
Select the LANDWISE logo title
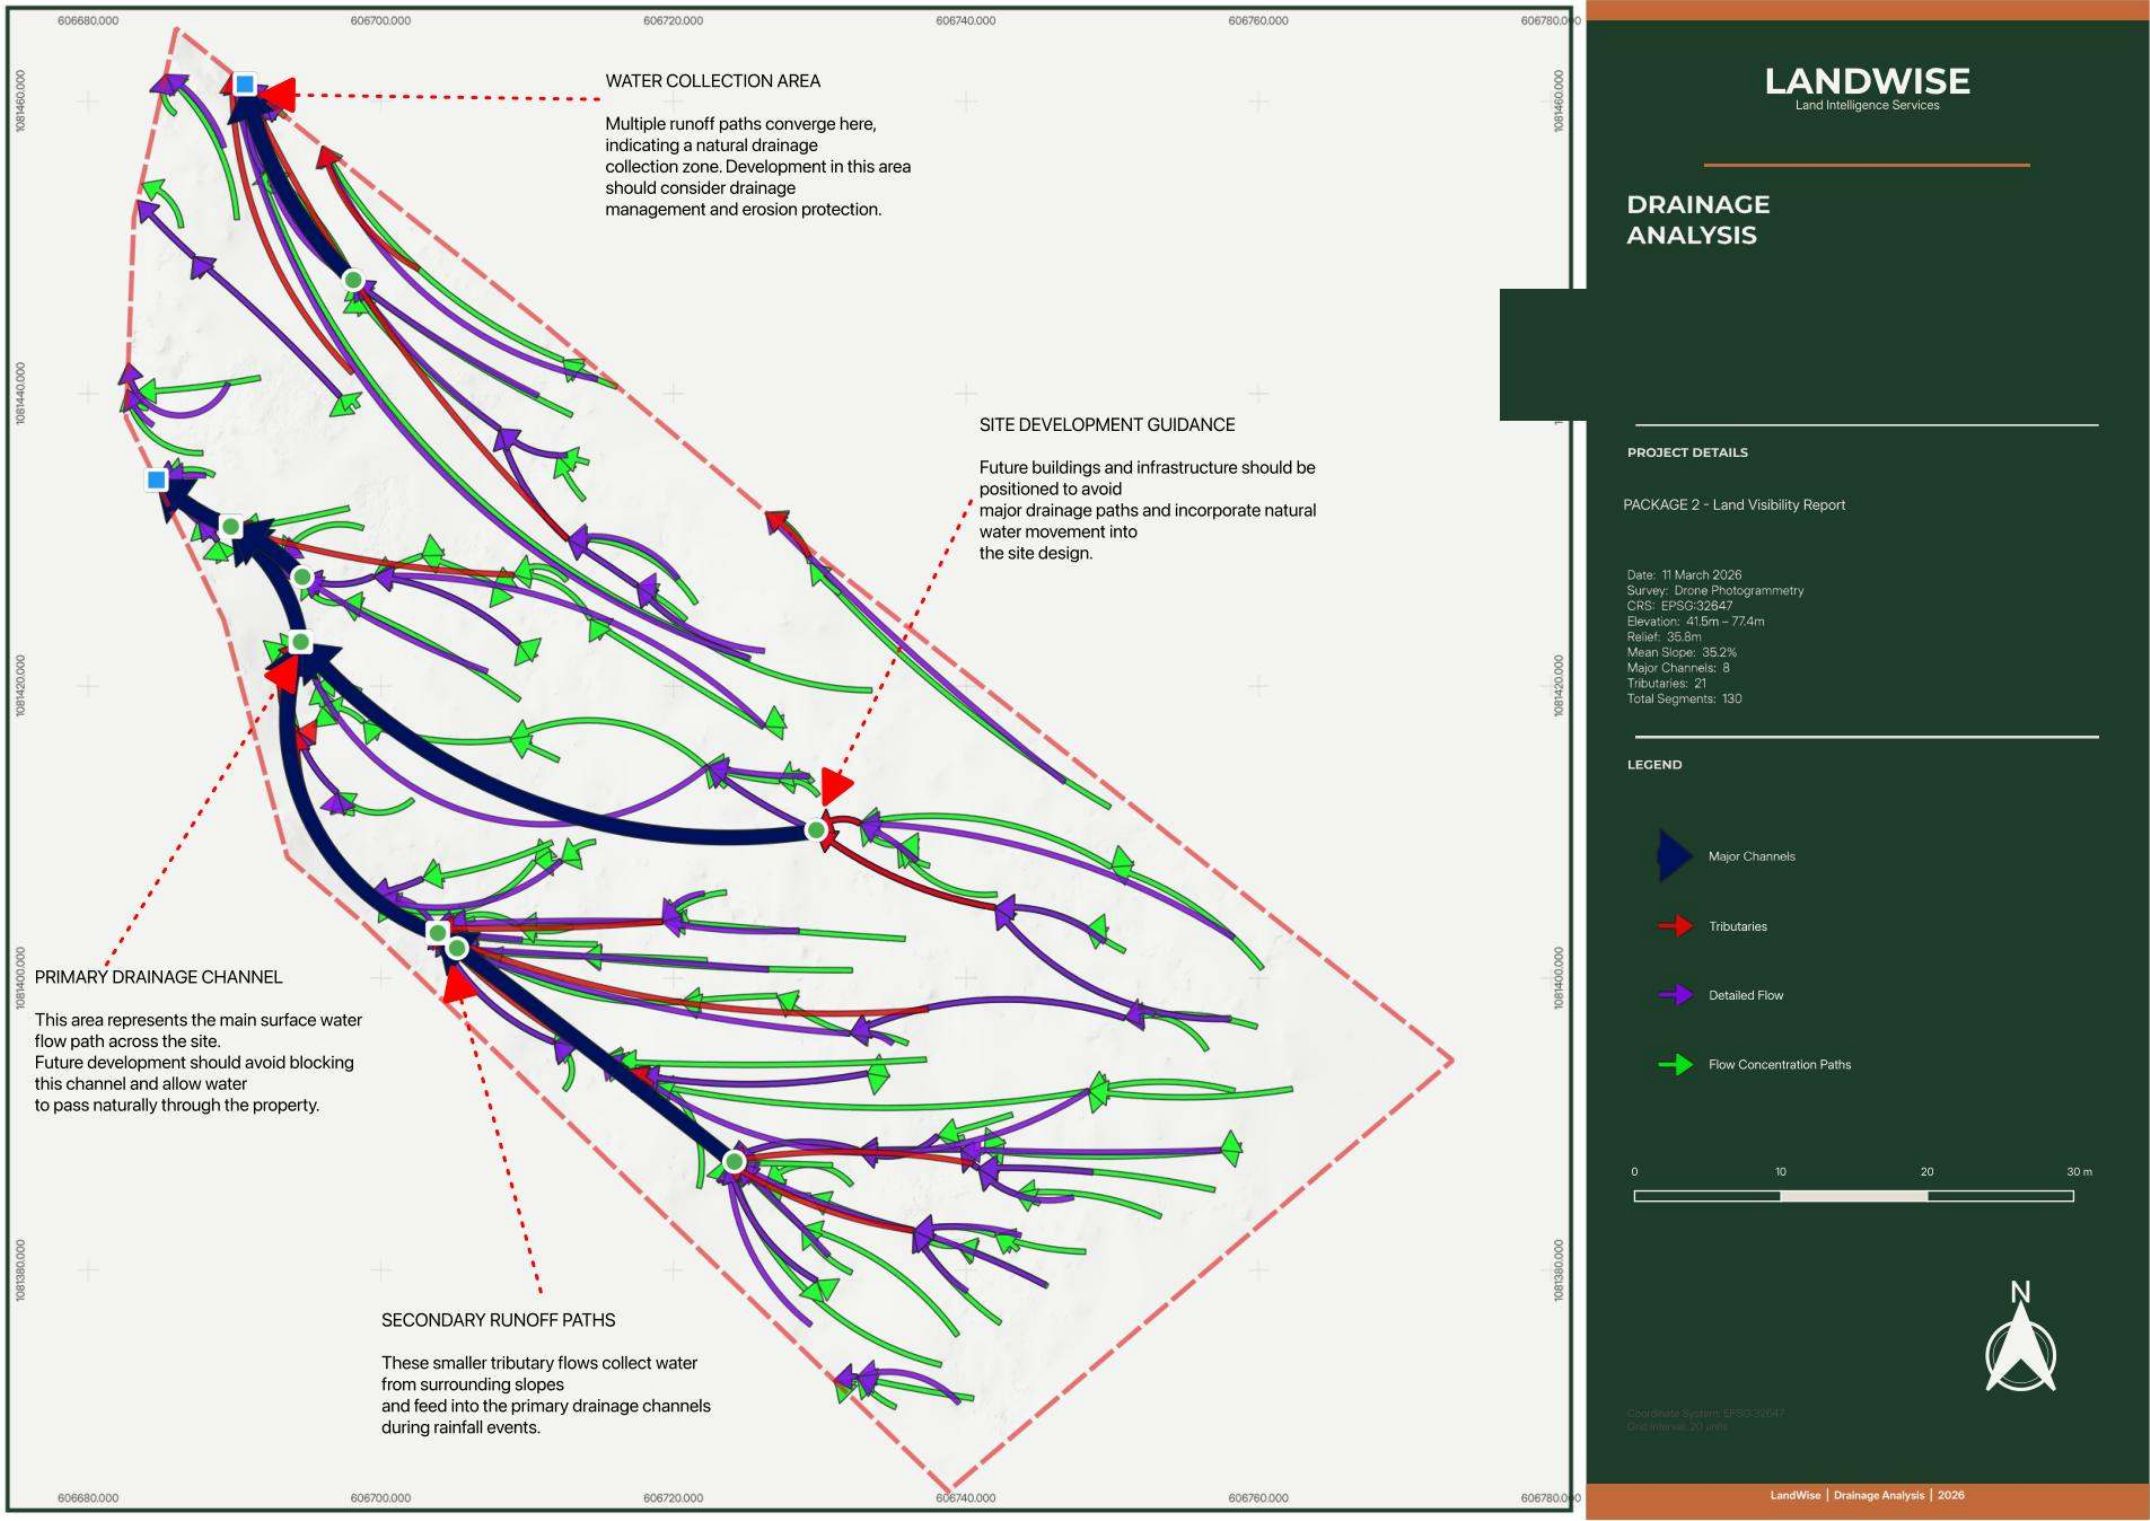click(1867, 81)
